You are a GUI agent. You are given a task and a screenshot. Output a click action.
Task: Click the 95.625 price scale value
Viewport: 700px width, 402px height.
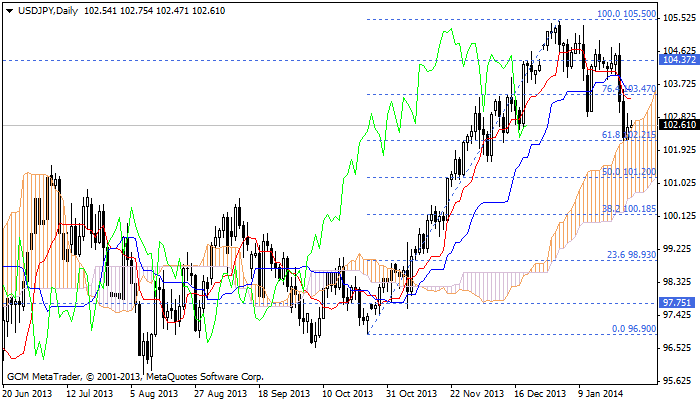click(679, 381)
